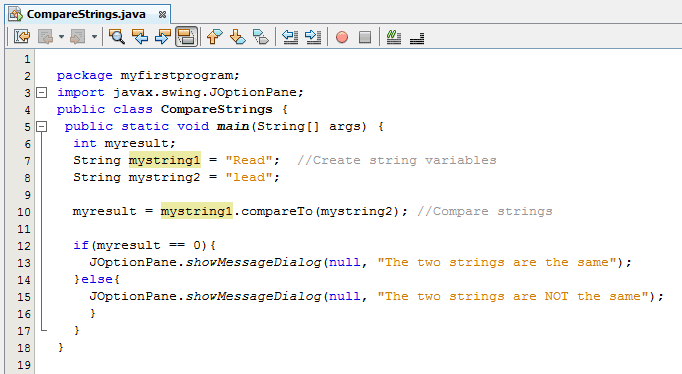The width and height of the screenshot is (682, 374).
Task: Click the Java file icon on the tab
Action: click(16, 14)
